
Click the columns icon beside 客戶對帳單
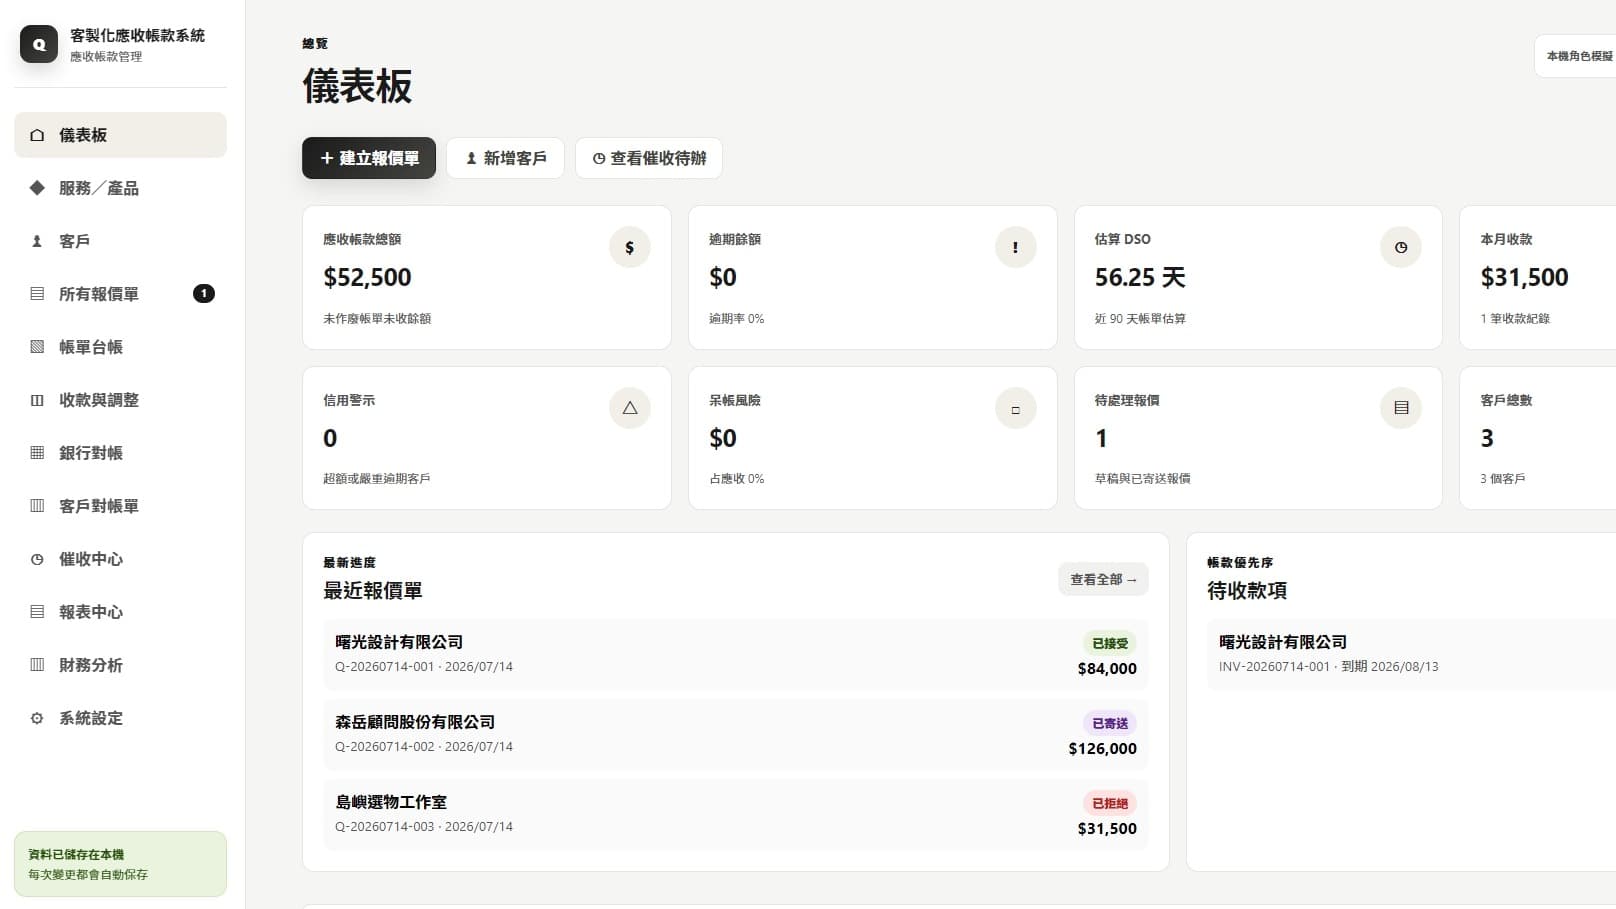(37, 506)
